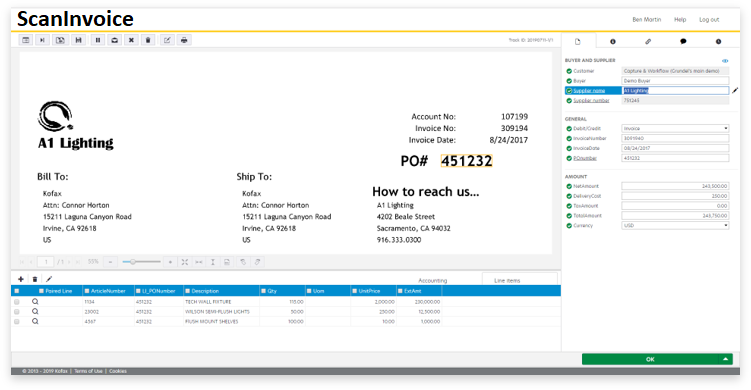Click the fit-to-screen zoom icon

184,262
